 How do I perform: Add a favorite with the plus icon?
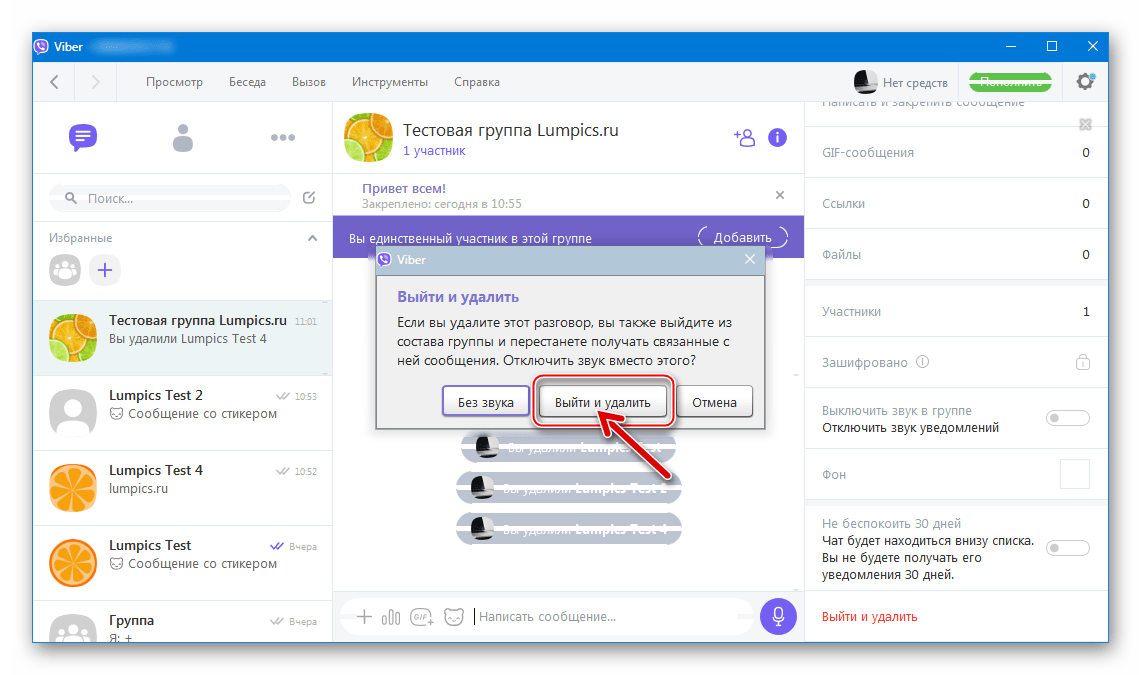click(x=105, y=270)
